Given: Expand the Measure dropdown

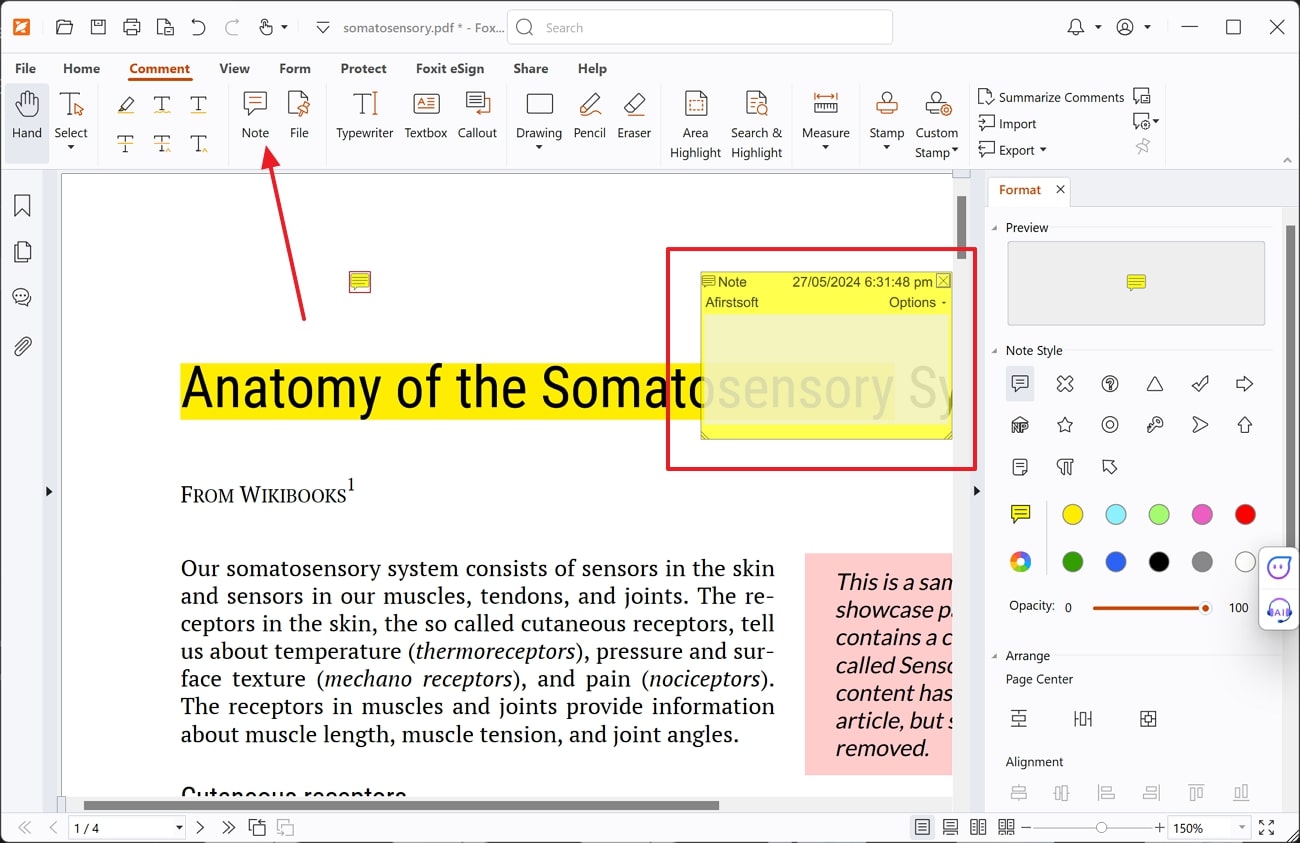Looking at the screenshot, I should (x=826, y=148).
